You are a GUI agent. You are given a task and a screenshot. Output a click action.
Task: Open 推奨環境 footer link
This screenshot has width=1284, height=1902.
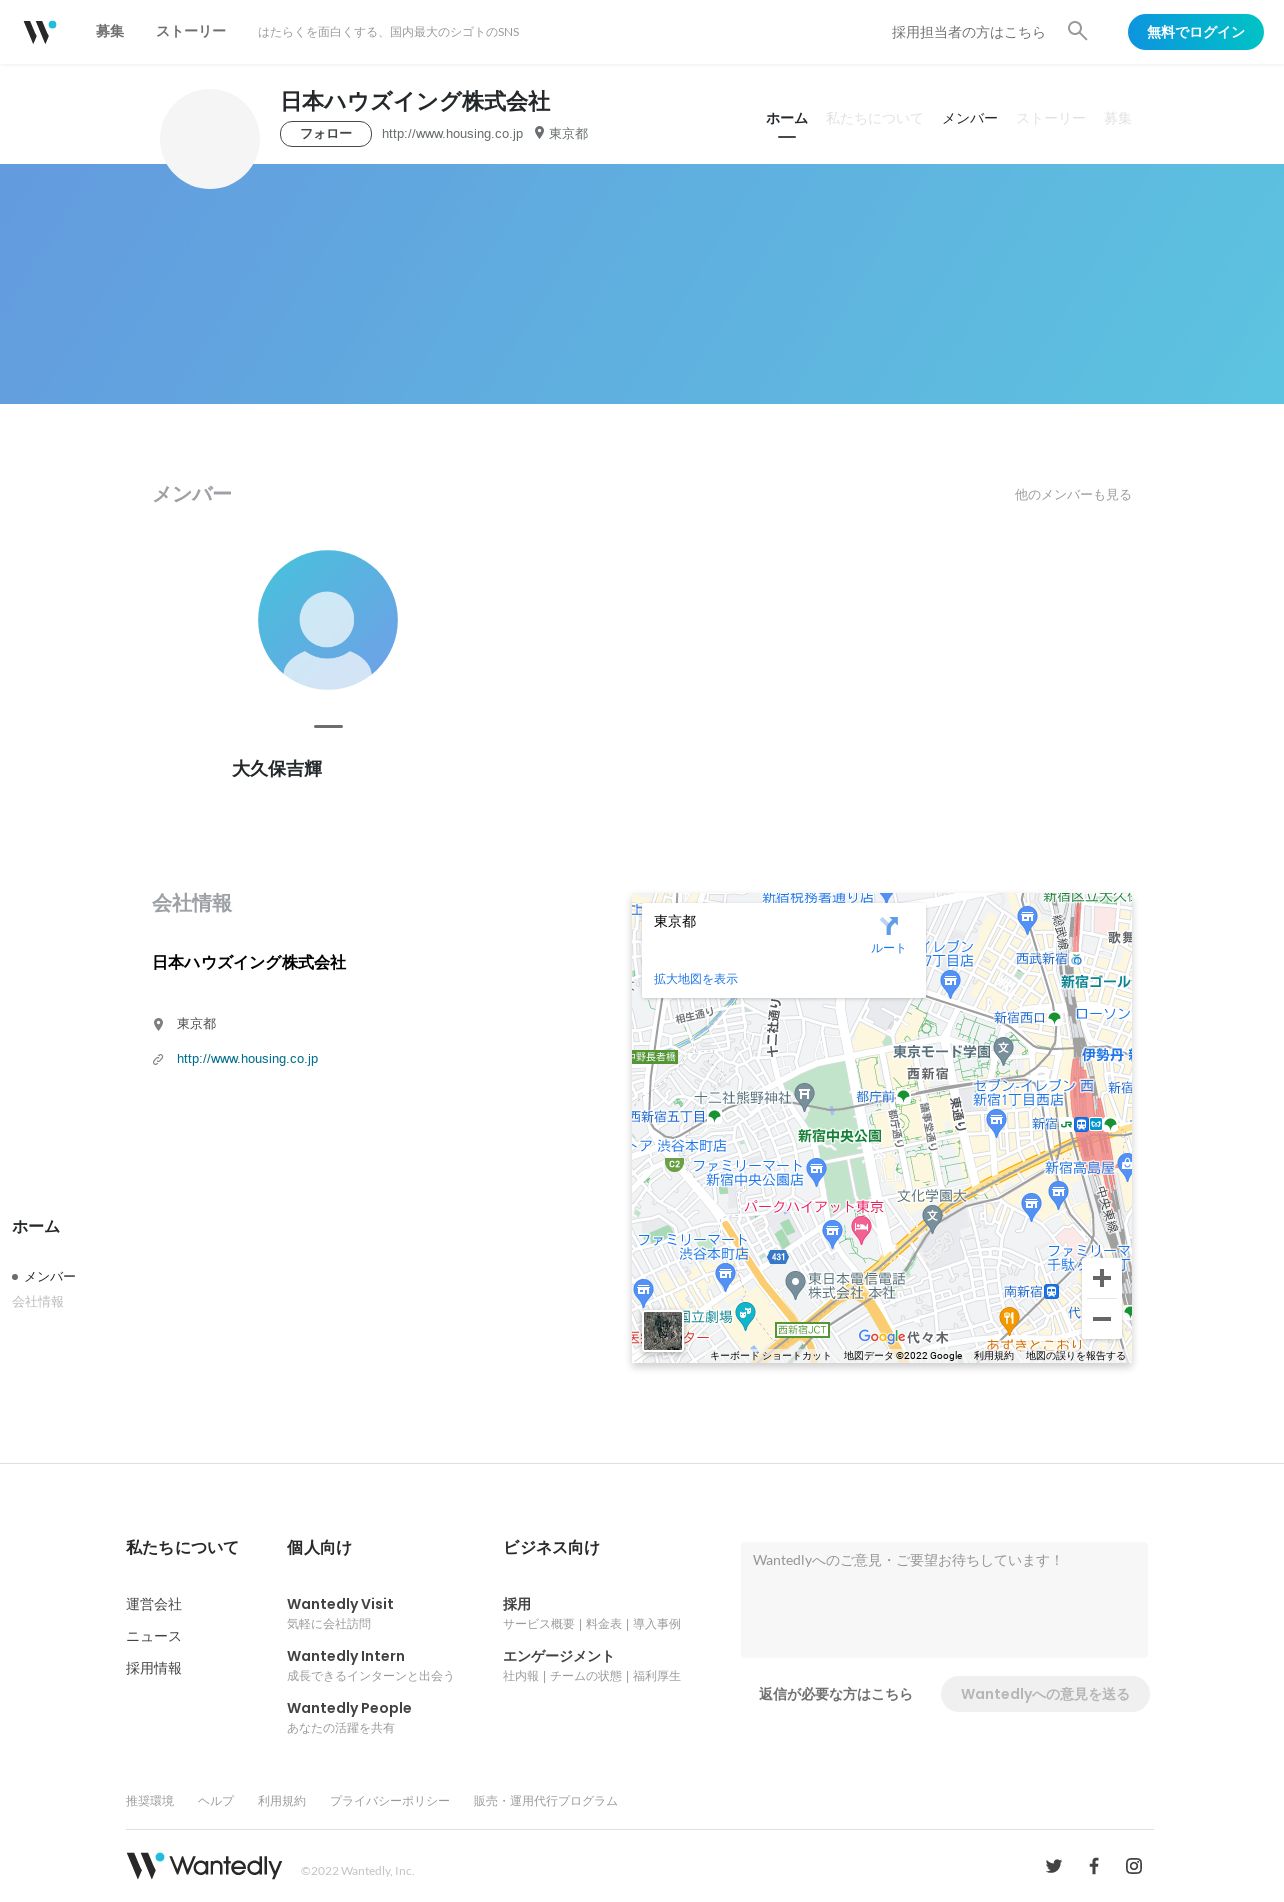coord(150,1801)
